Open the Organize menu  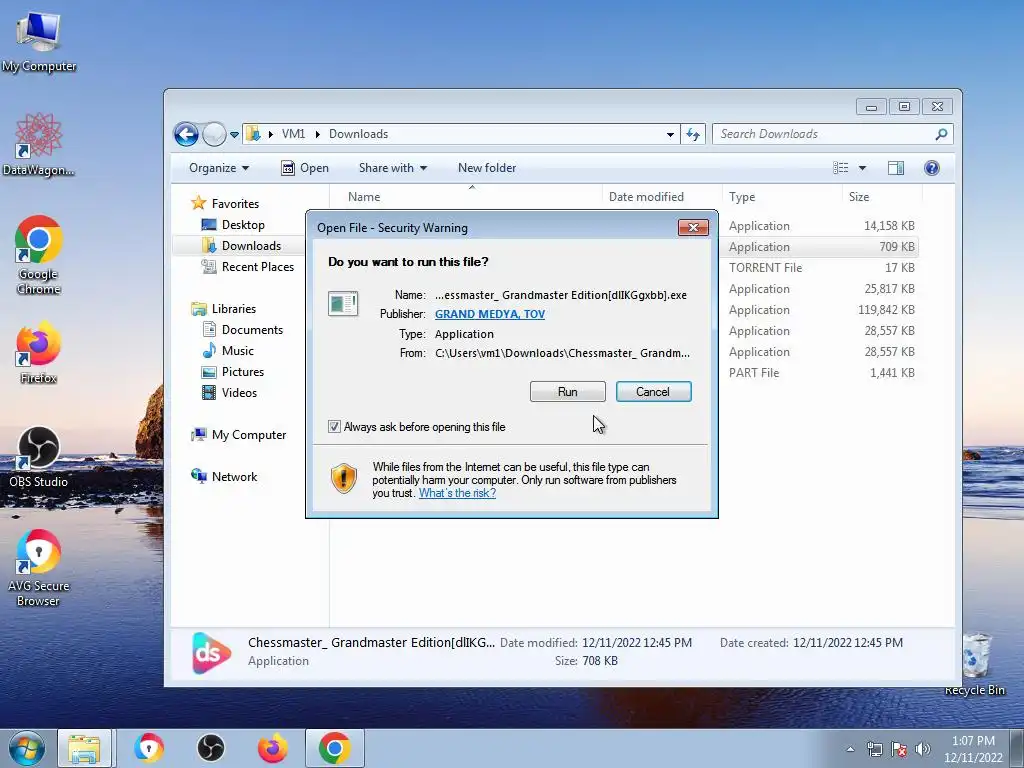[219, 168]
